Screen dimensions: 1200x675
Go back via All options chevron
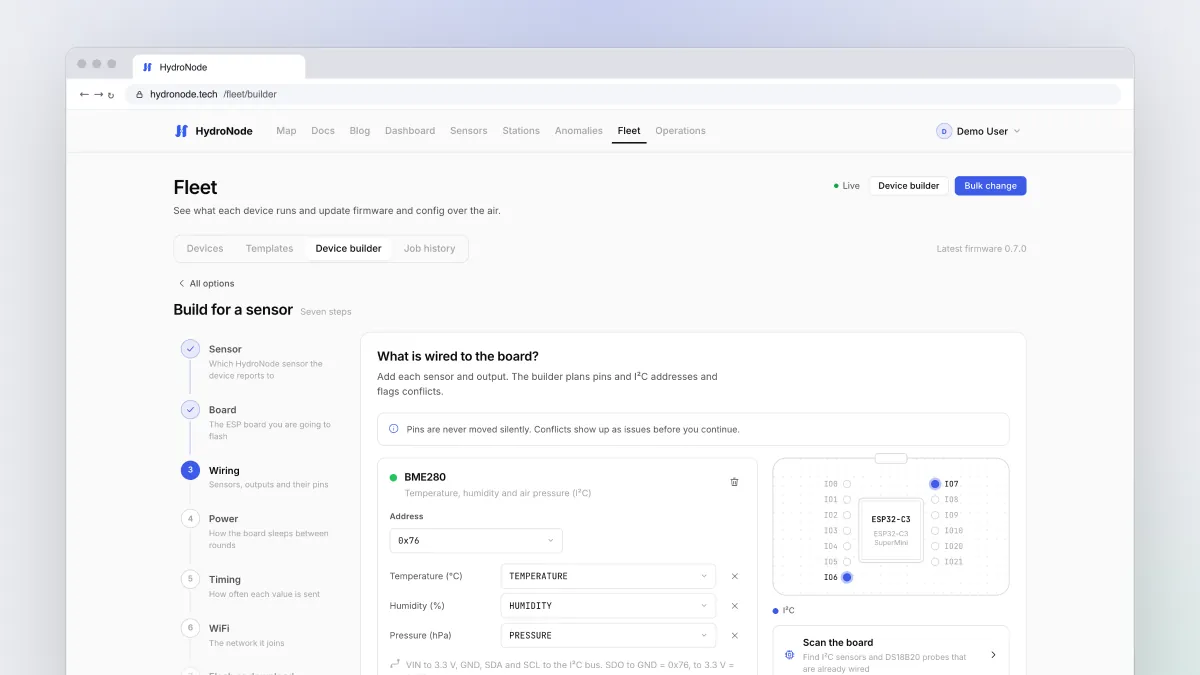(x=181, y=283)
